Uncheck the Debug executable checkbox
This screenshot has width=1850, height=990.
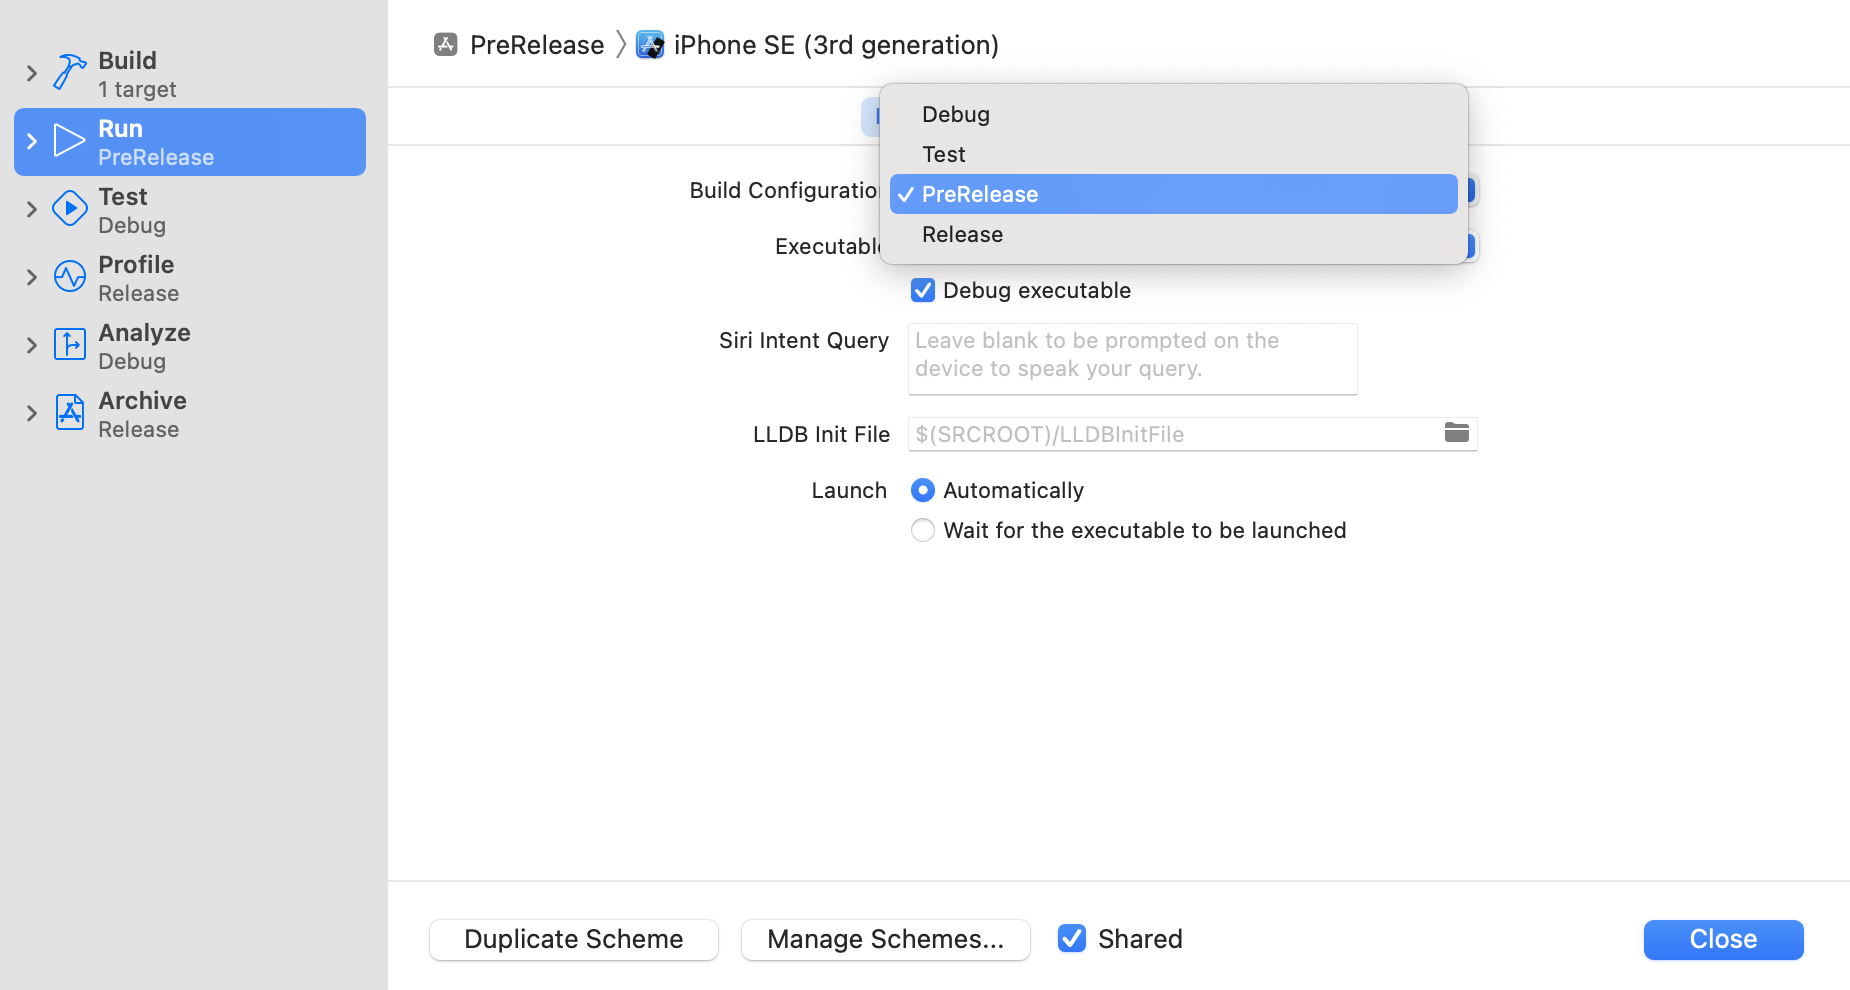pyautogui.click(x=923, y=291)
